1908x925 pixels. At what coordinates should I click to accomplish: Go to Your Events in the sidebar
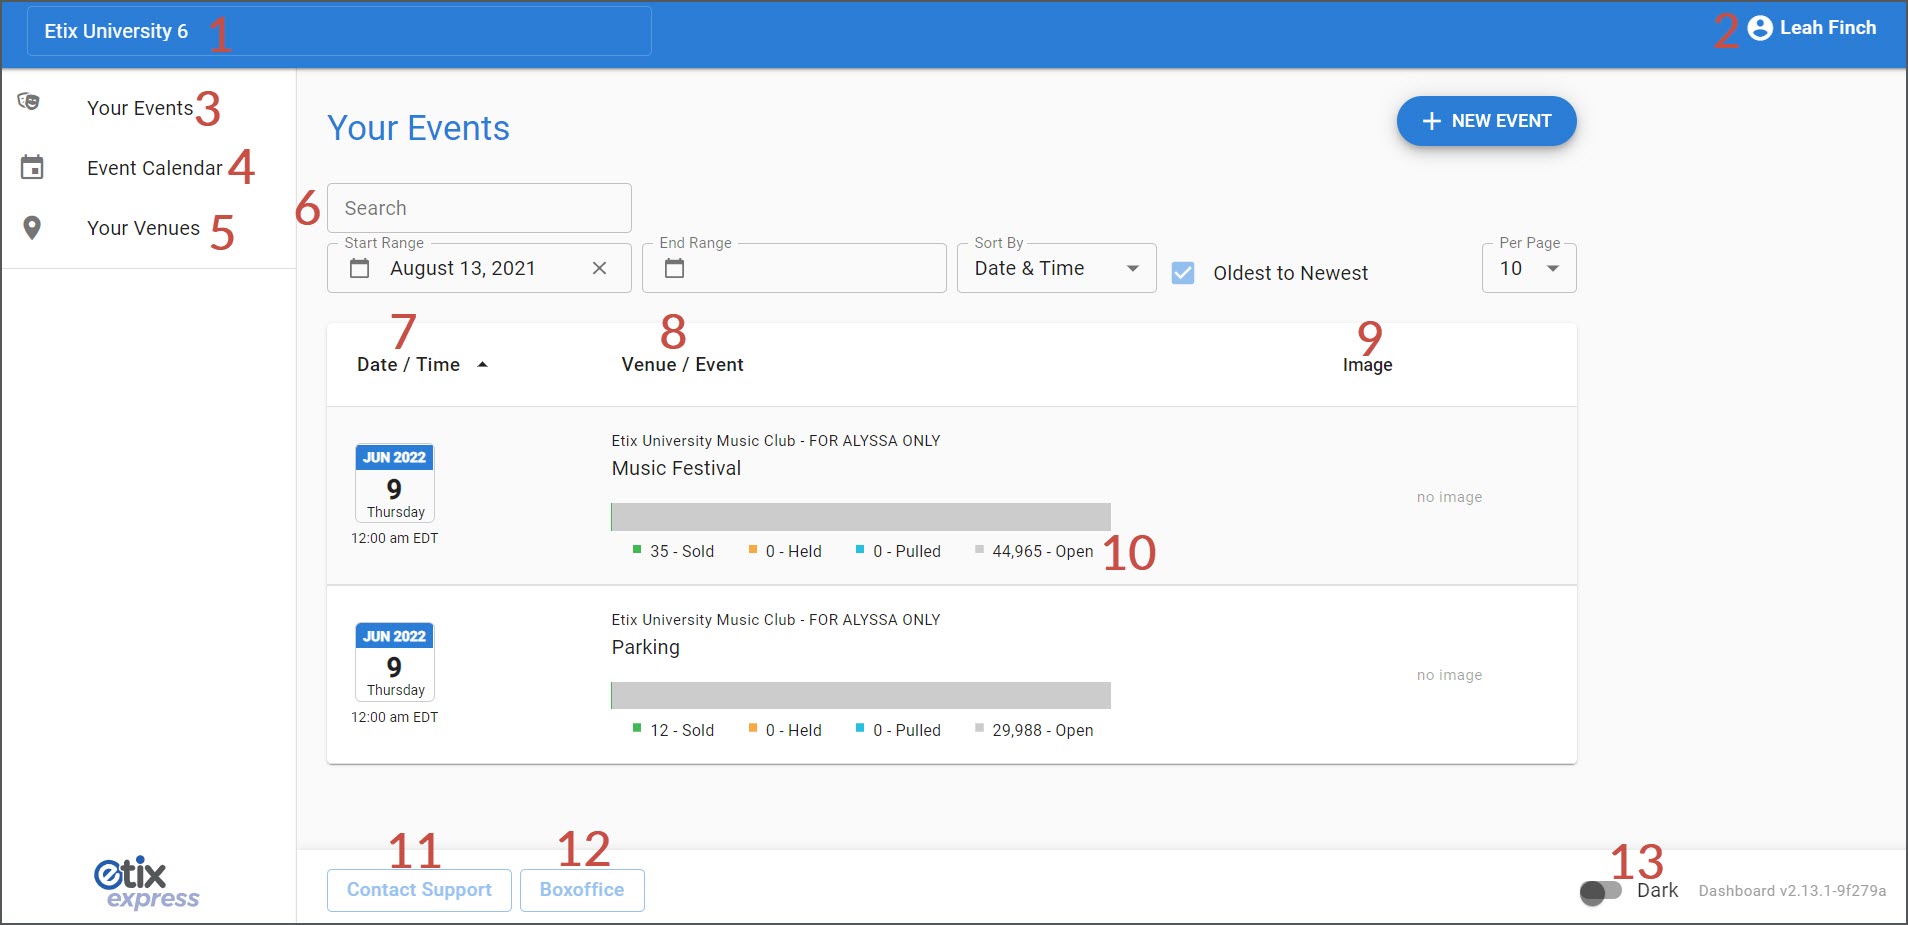click(140, 108)
